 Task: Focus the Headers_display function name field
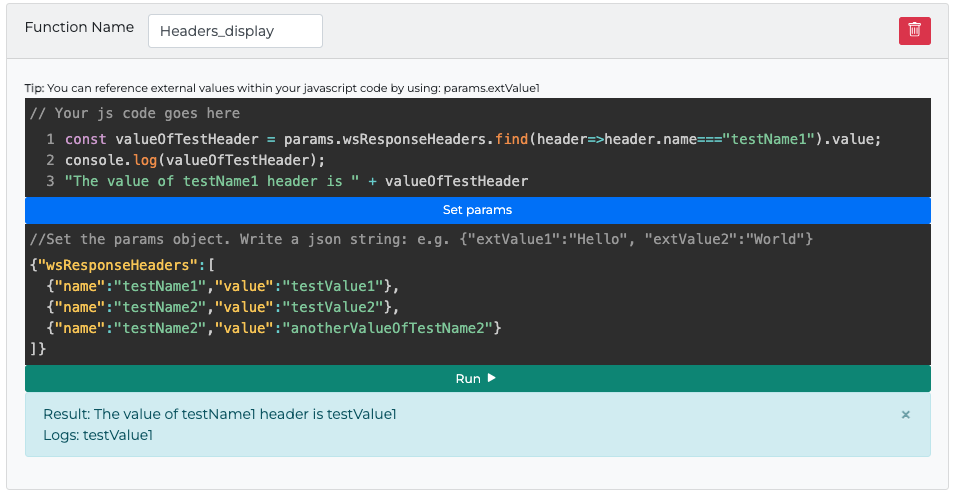(x=235, y=31)
